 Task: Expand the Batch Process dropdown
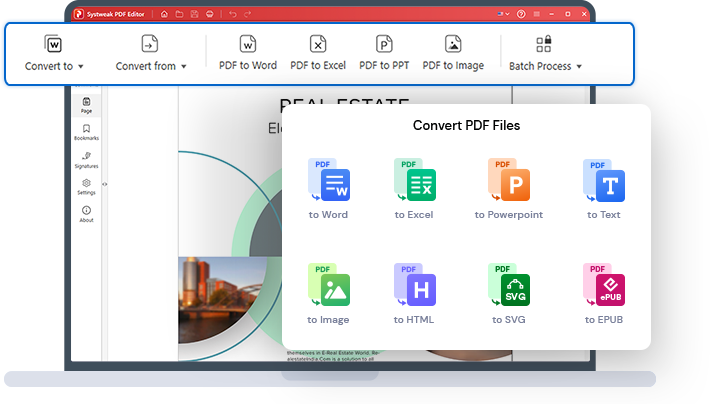coord(545,53)
